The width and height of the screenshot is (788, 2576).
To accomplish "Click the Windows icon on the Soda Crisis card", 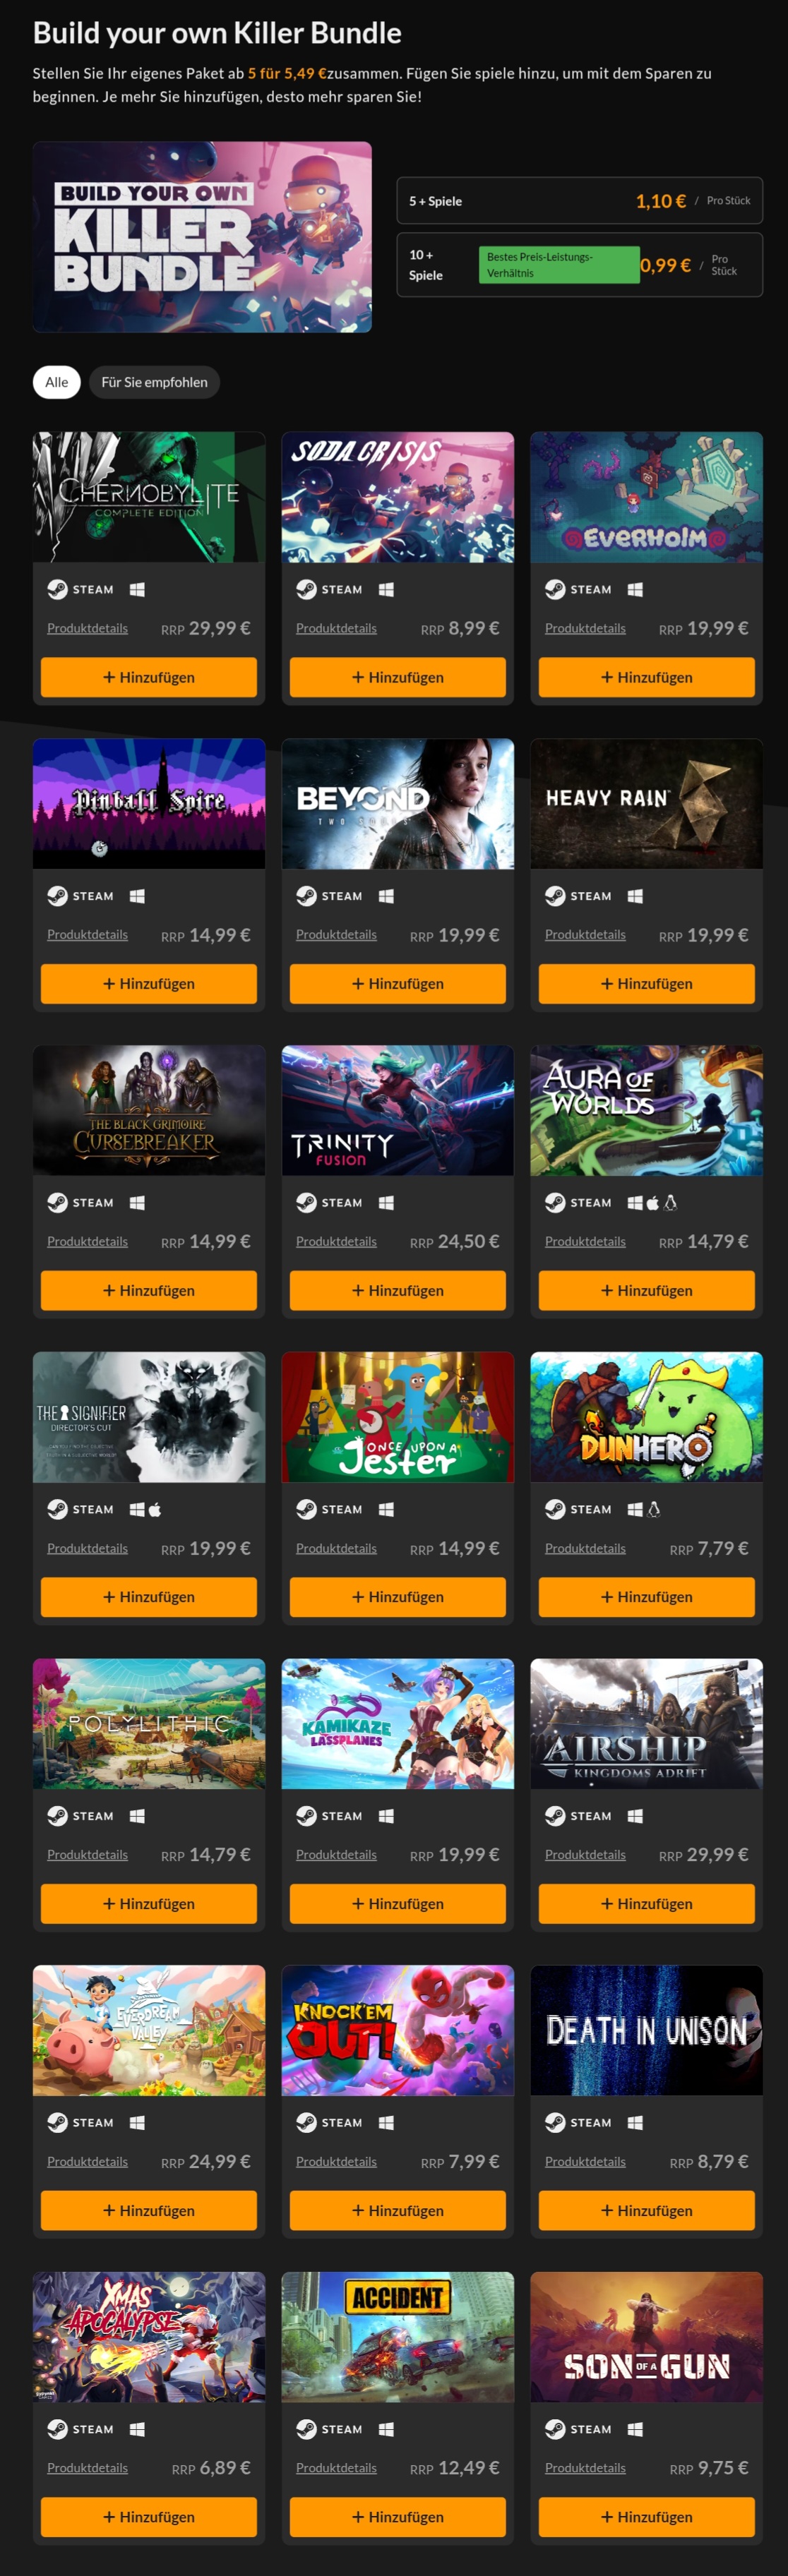I will click(386, 589).
